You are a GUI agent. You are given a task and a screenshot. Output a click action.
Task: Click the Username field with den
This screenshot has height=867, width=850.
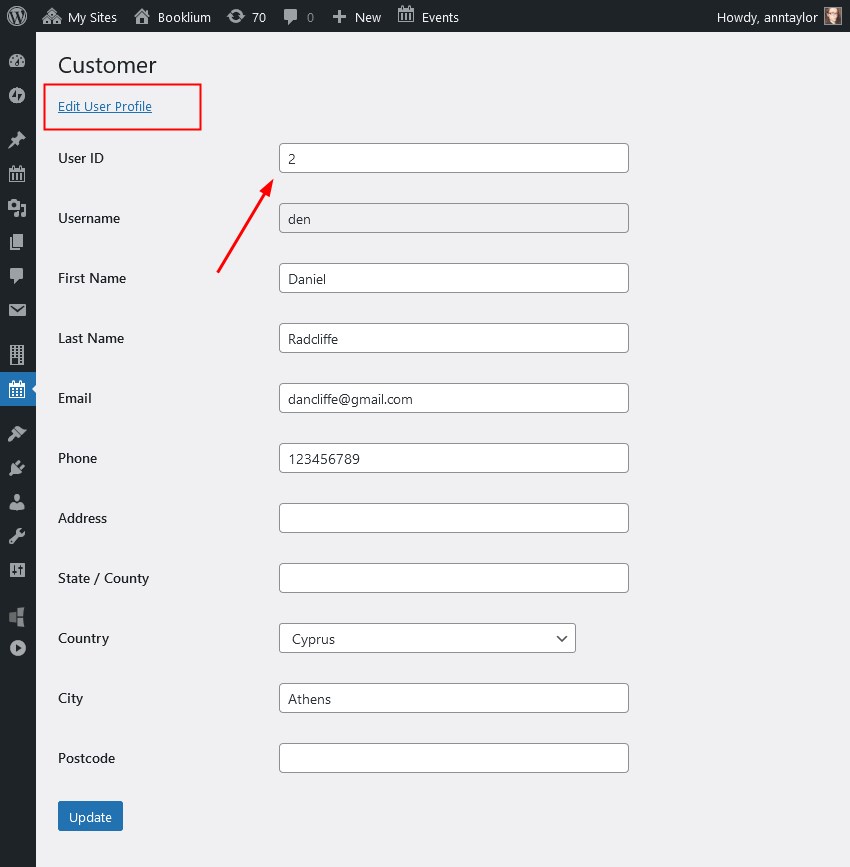[x=453, y=218]
